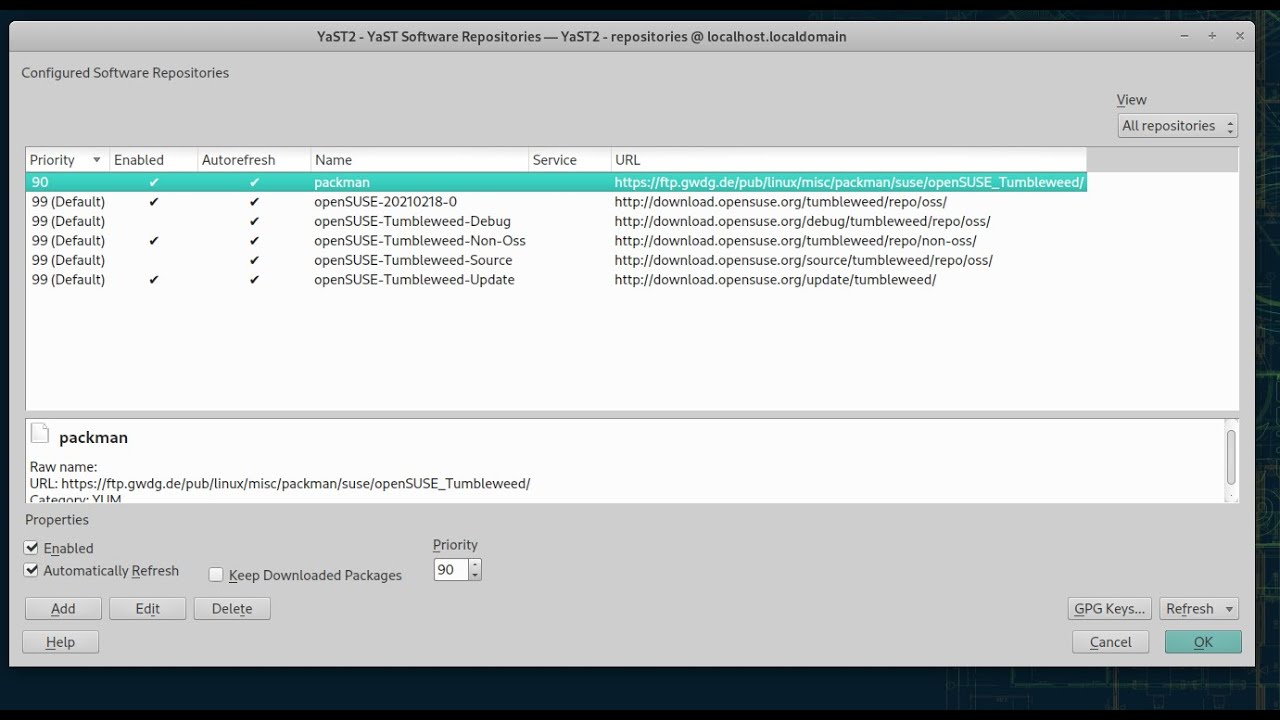
Task: Click the repository details pane scrollbar
Action: pyautogui.click(x=1231, y=456)
